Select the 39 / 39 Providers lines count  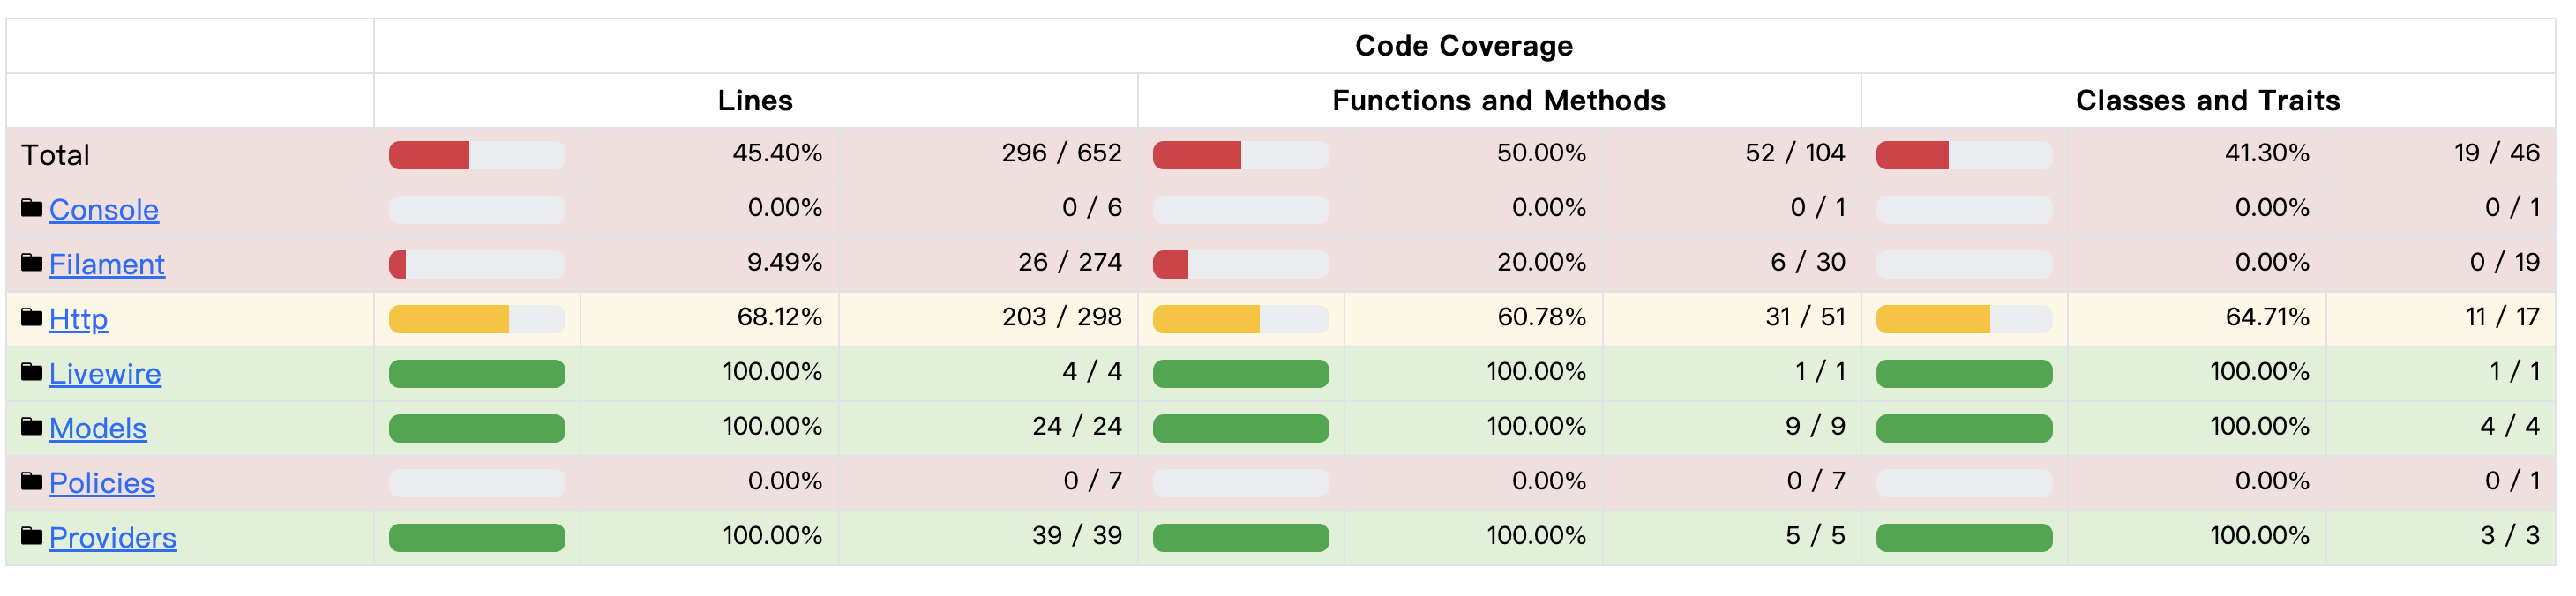point(1077,536)
